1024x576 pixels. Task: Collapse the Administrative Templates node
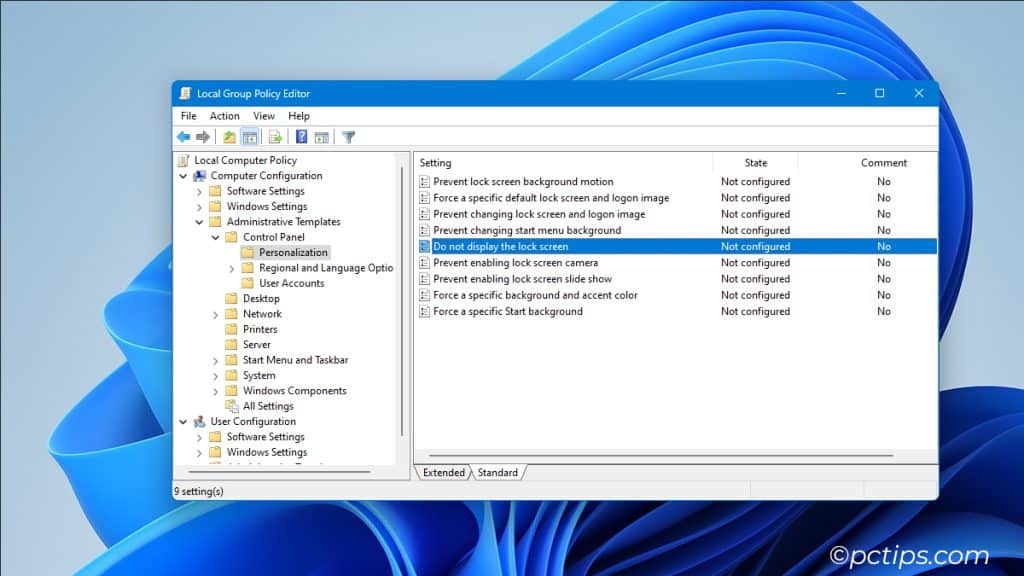coord(200,222)
